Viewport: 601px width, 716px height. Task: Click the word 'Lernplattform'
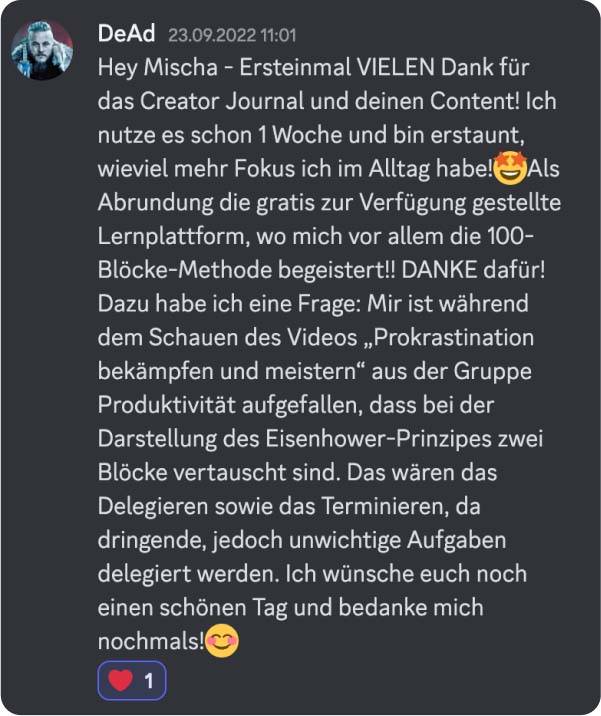(173, 237)
